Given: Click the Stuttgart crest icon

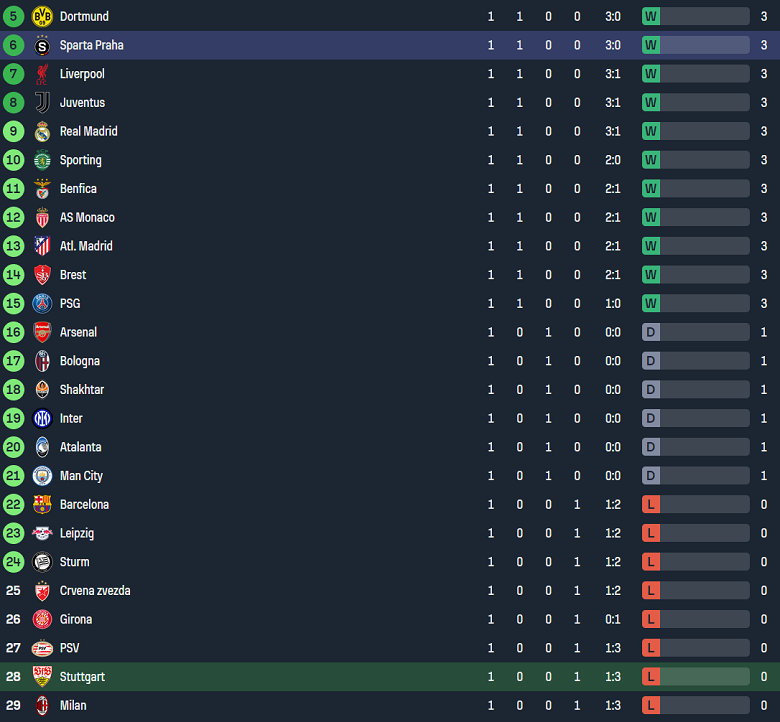Looking at the screenshot, I should click(x=42, y=677).
